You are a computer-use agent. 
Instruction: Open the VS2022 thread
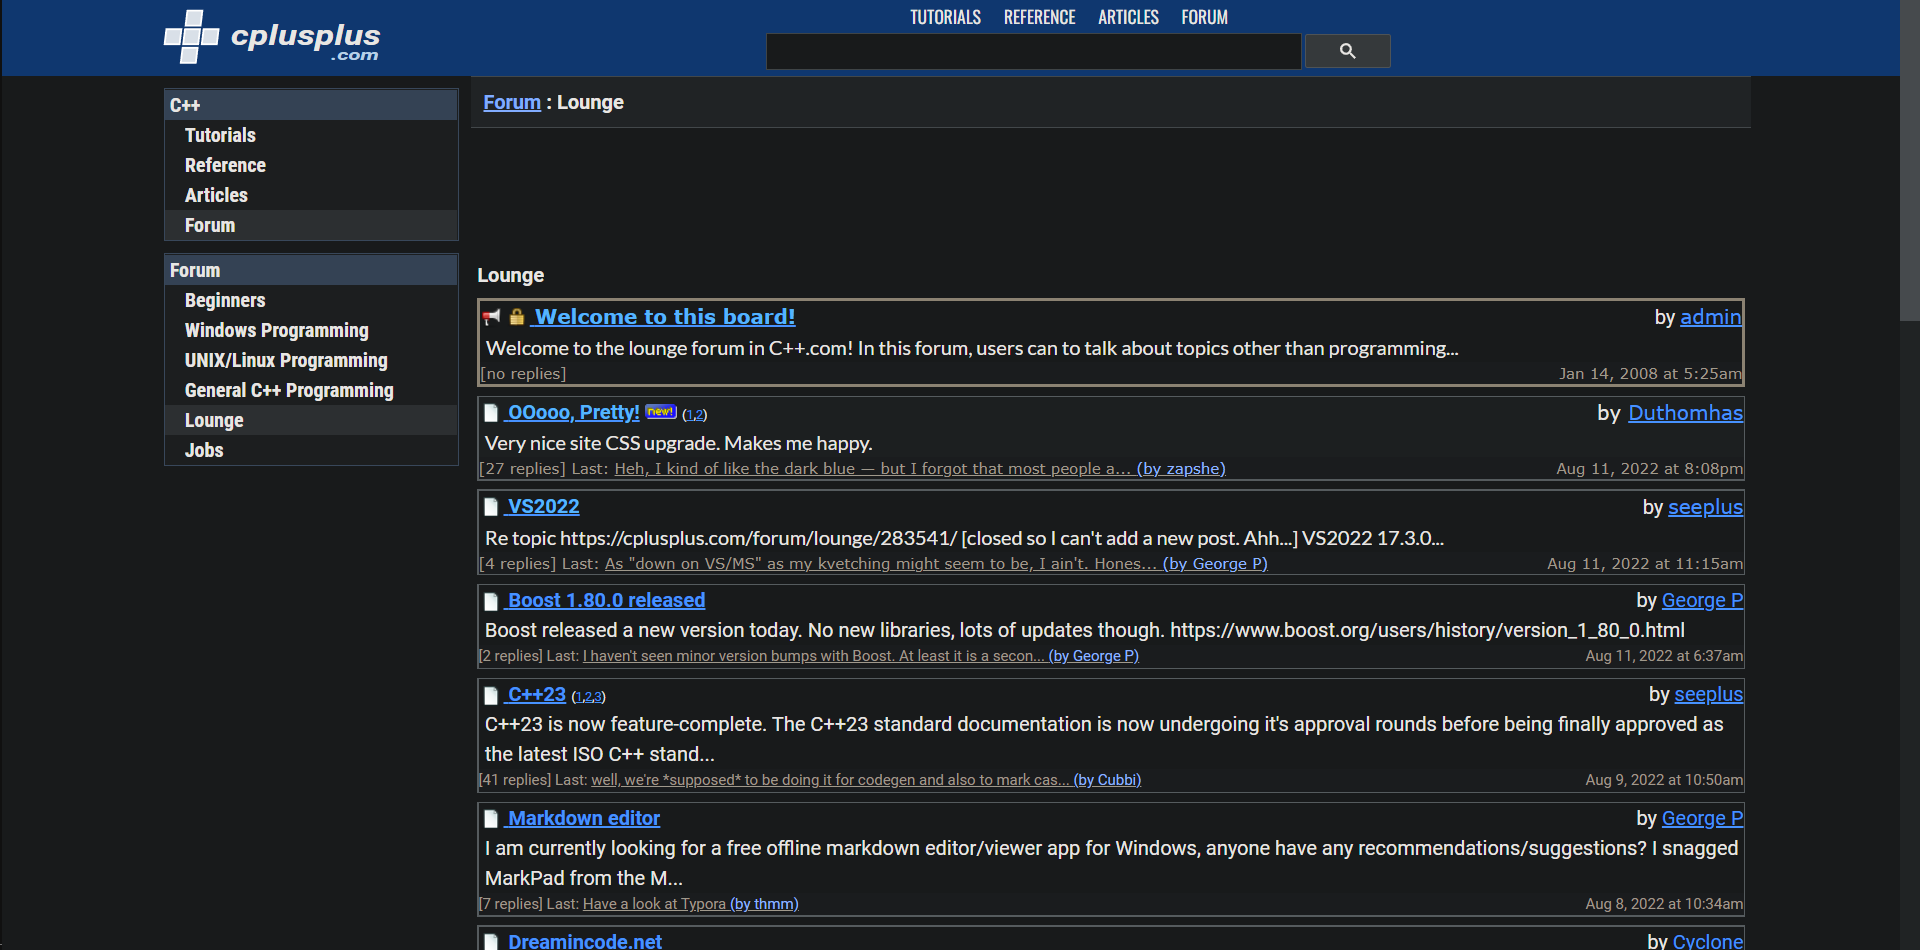pos(543,507)
